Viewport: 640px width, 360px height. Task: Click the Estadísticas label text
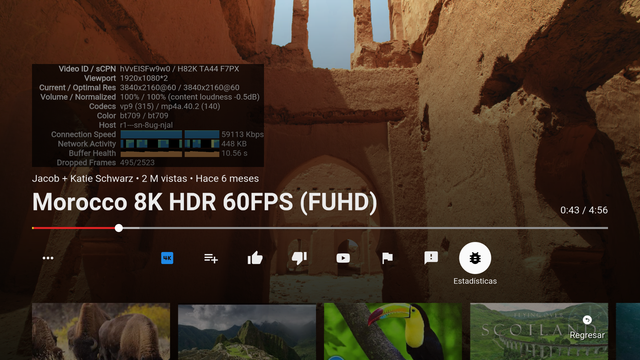[x=475, y=281]
